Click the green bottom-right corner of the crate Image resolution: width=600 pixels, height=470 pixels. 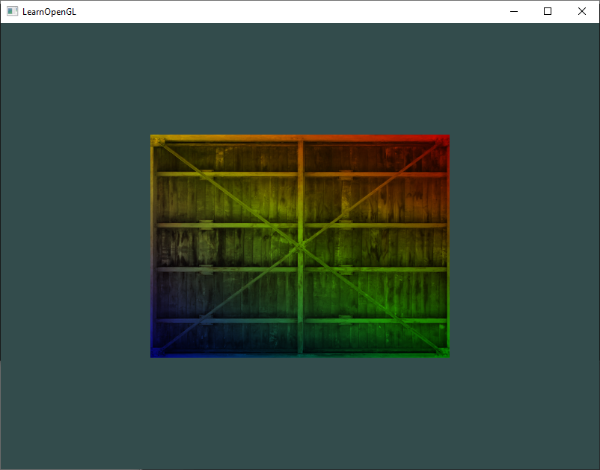coord(443,352)
